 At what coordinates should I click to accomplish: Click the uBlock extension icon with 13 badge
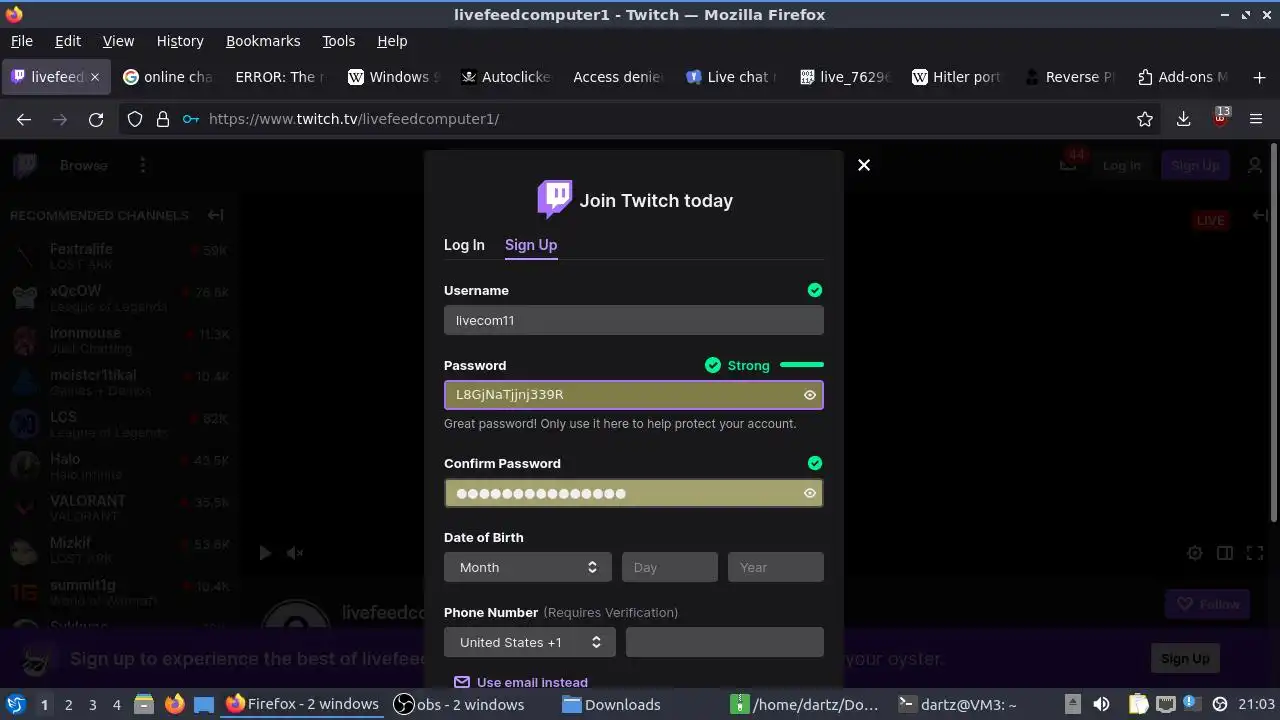tap(1220, 118)
